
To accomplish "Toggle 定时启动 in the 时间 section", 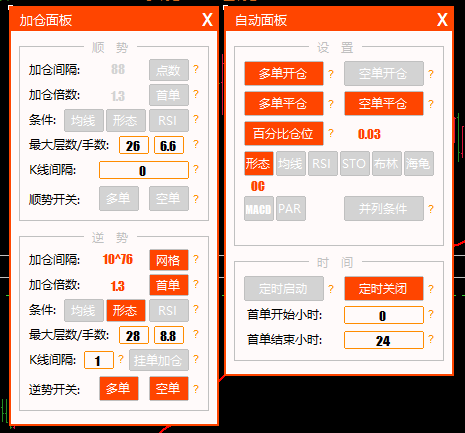I will click(284, 288).
